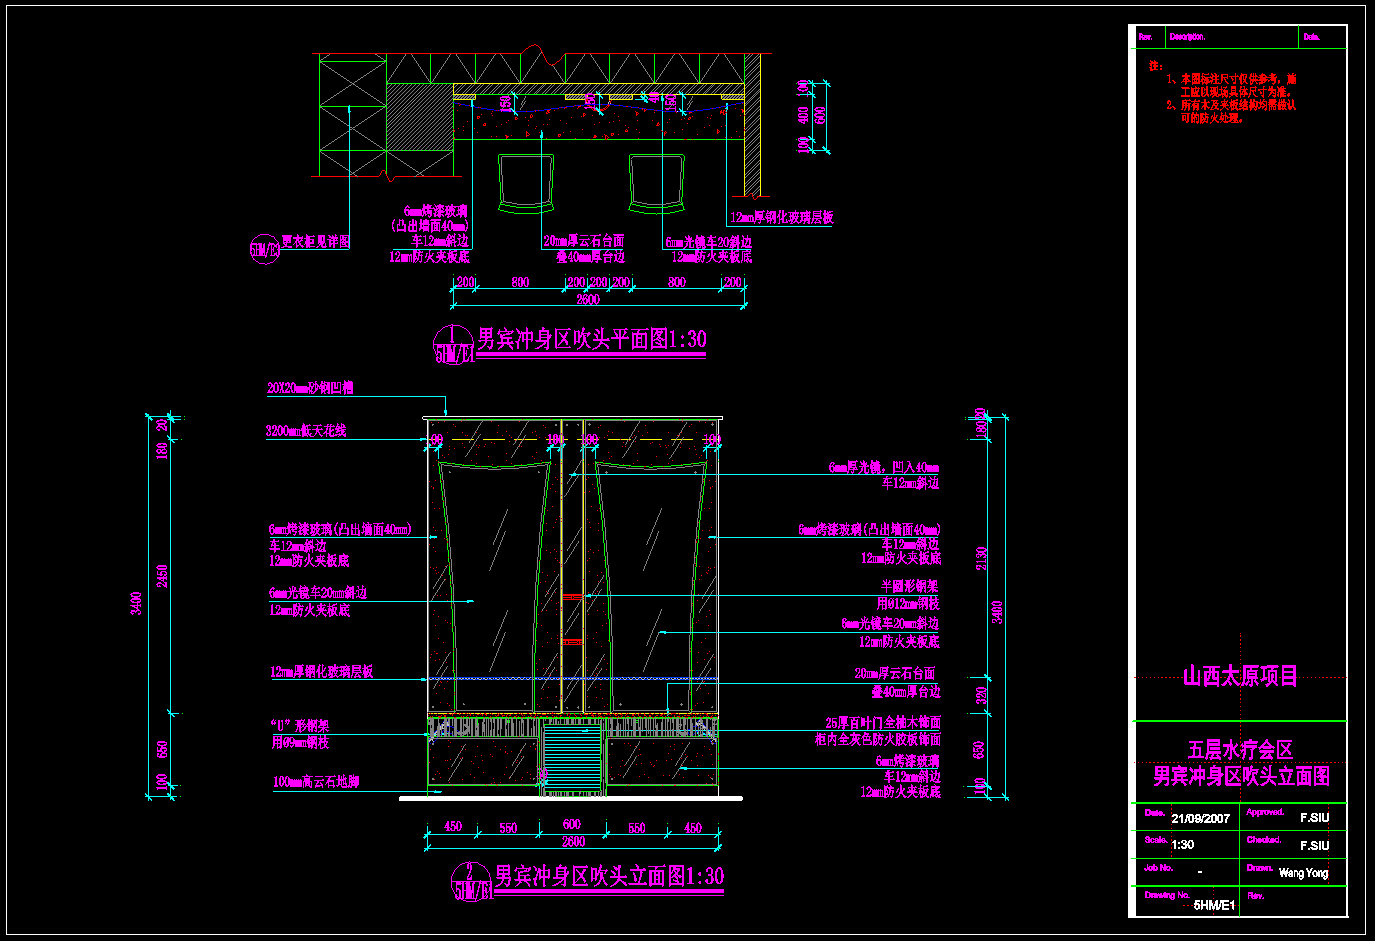This screenshot has height=941, width=1375.
Task: Select the vertical dimension 2130
Action: coord(981,560)
